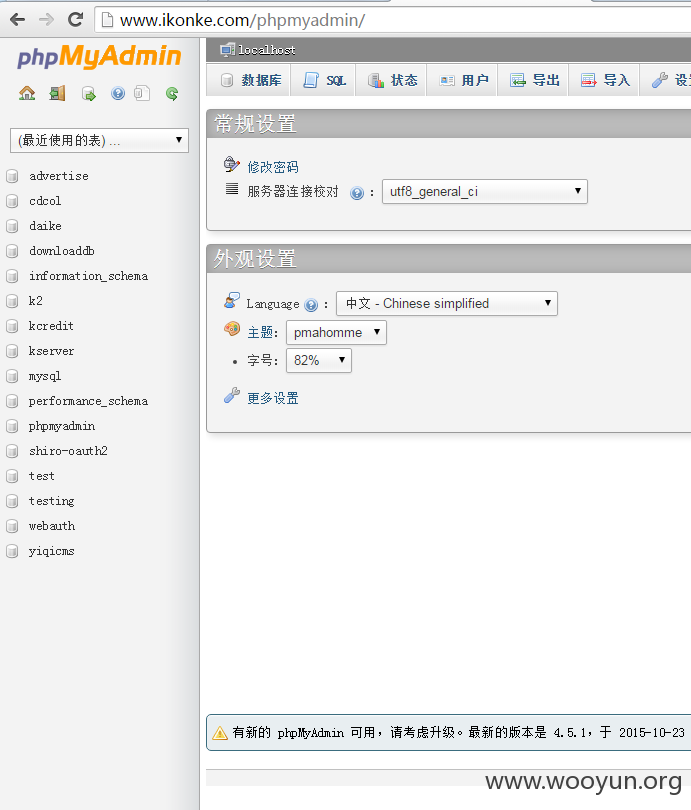691x810 pixels.
Task: Click the log out door icon
Action: (x=57, y=94)
